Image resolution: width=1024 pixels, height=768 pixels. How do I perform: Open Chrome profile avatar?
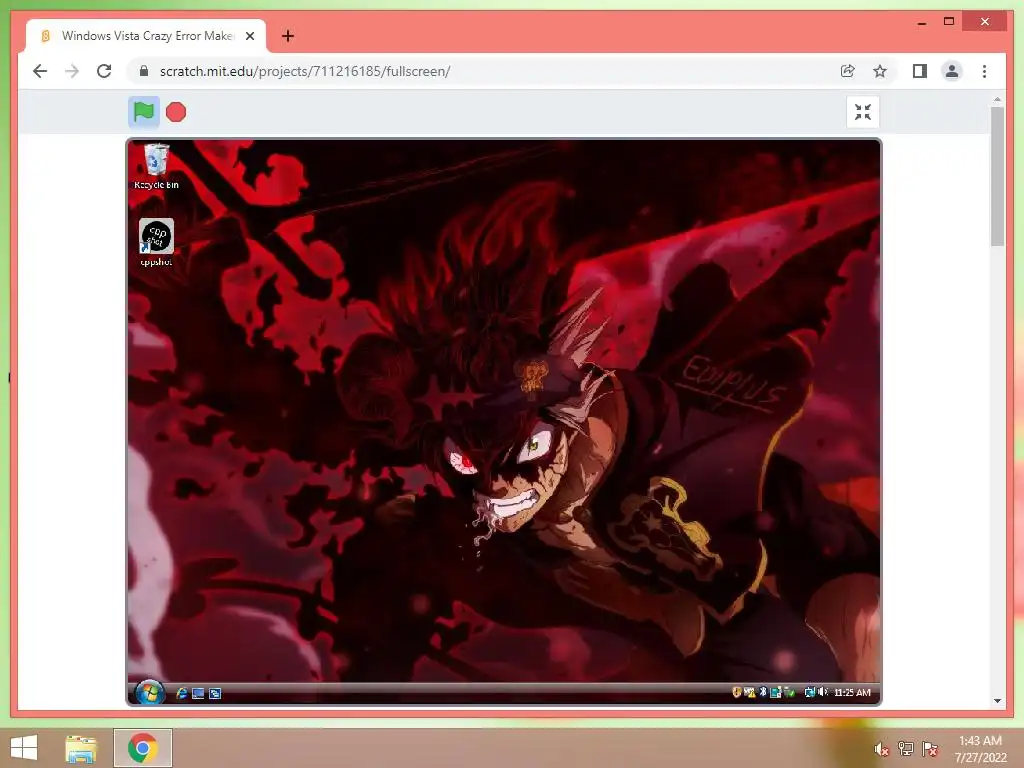point(952,71)
